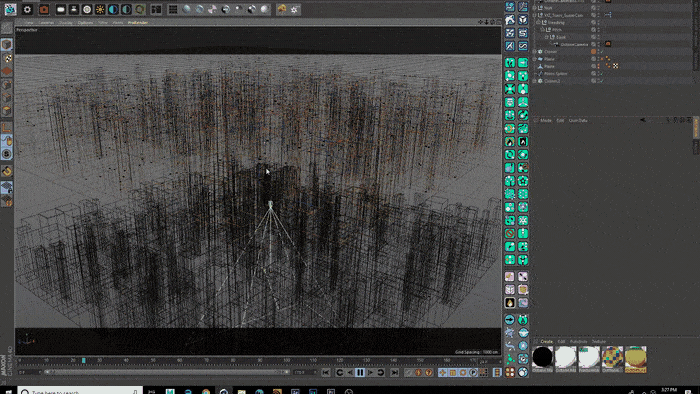Image resolution: width=700 pixels, height=394 pixels.
Task: Open the viewport View menu
Action: coord(29,22)
